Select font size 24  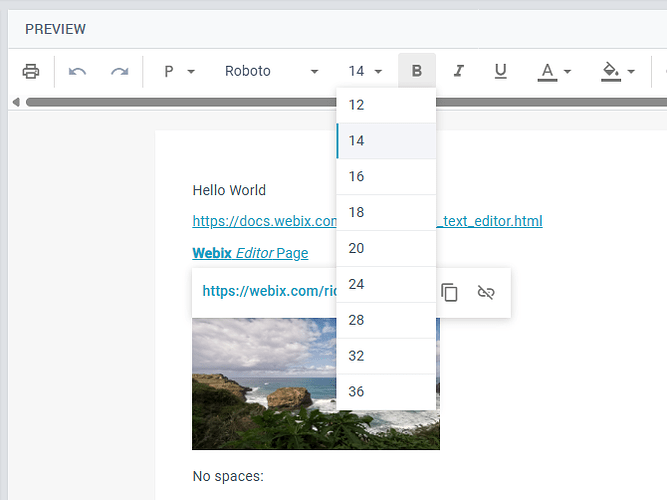click(386, 284)
